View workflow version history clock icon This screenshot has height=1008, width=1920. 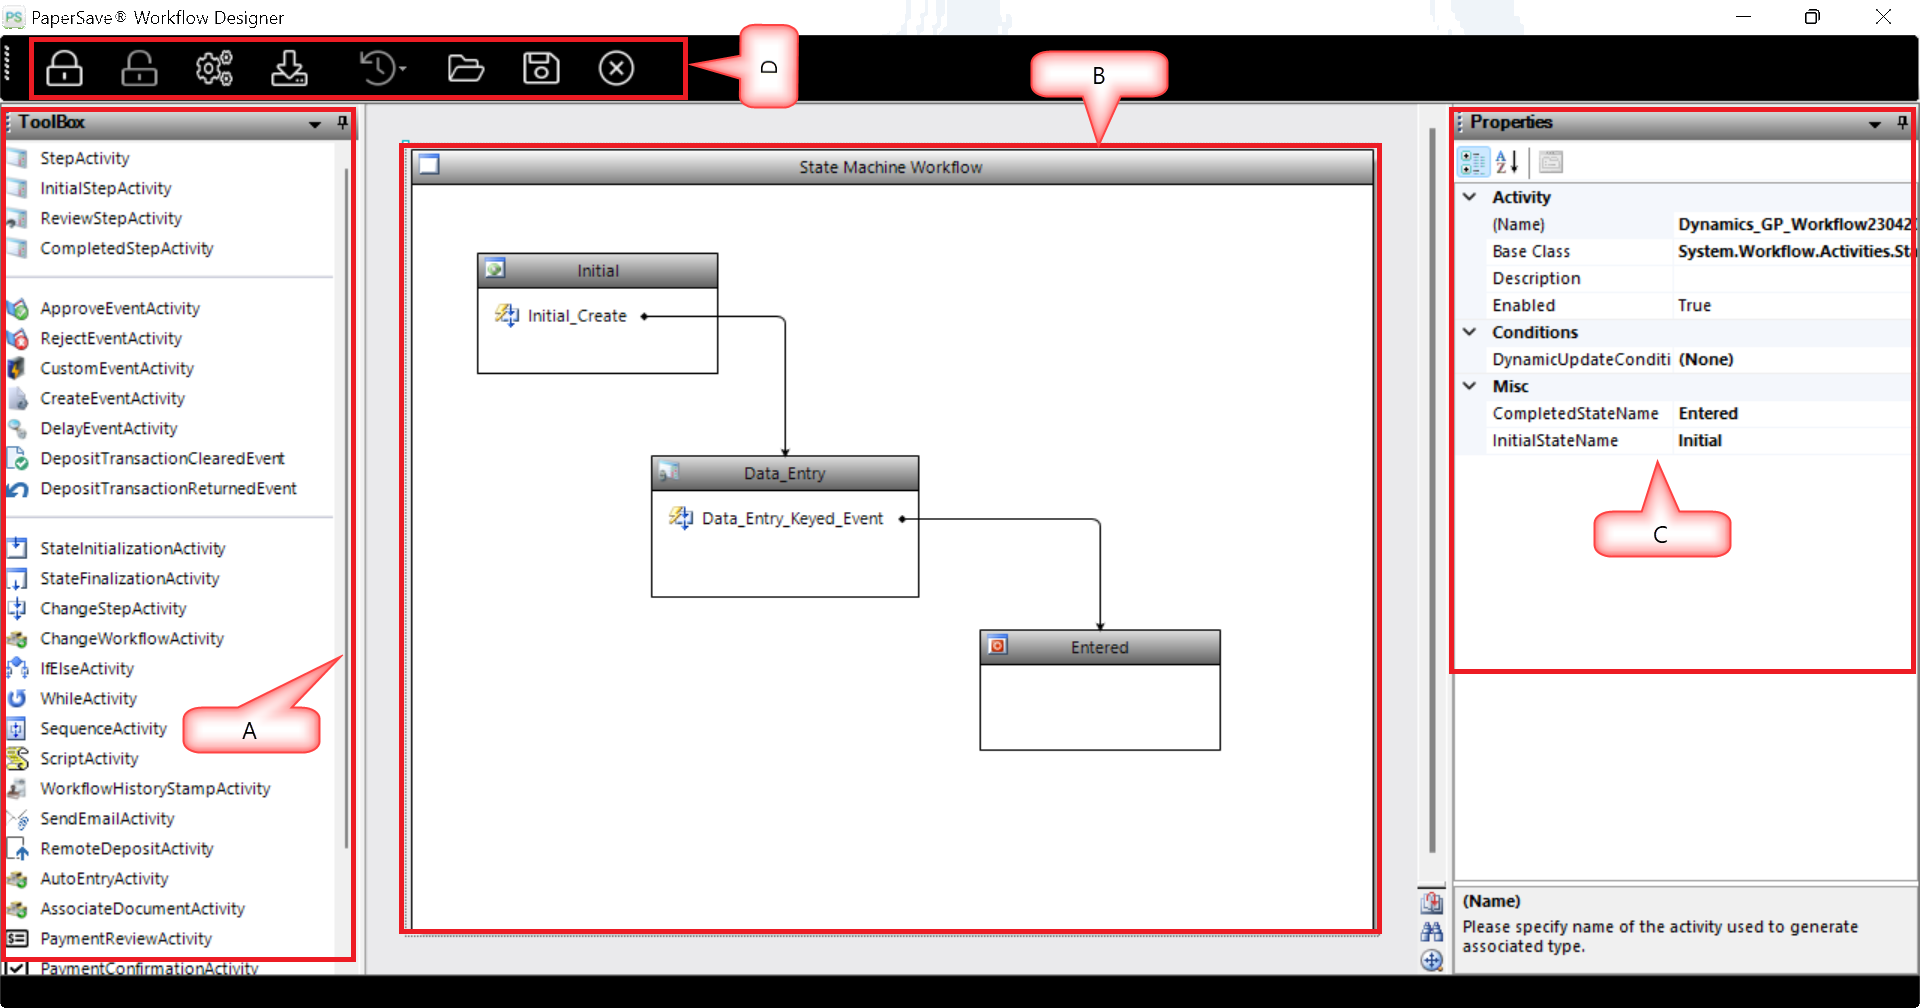point(378,68)
